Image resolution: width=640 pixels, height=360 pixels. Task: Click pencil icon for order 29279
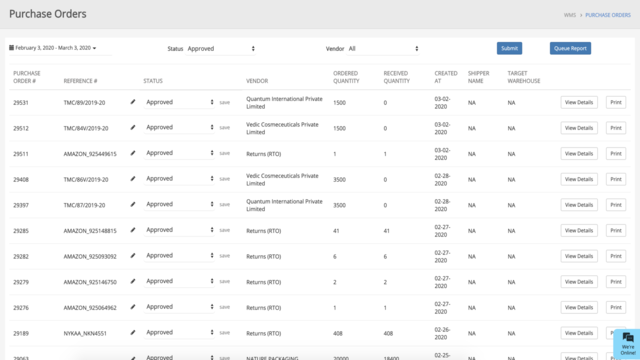tap(133, 282)
